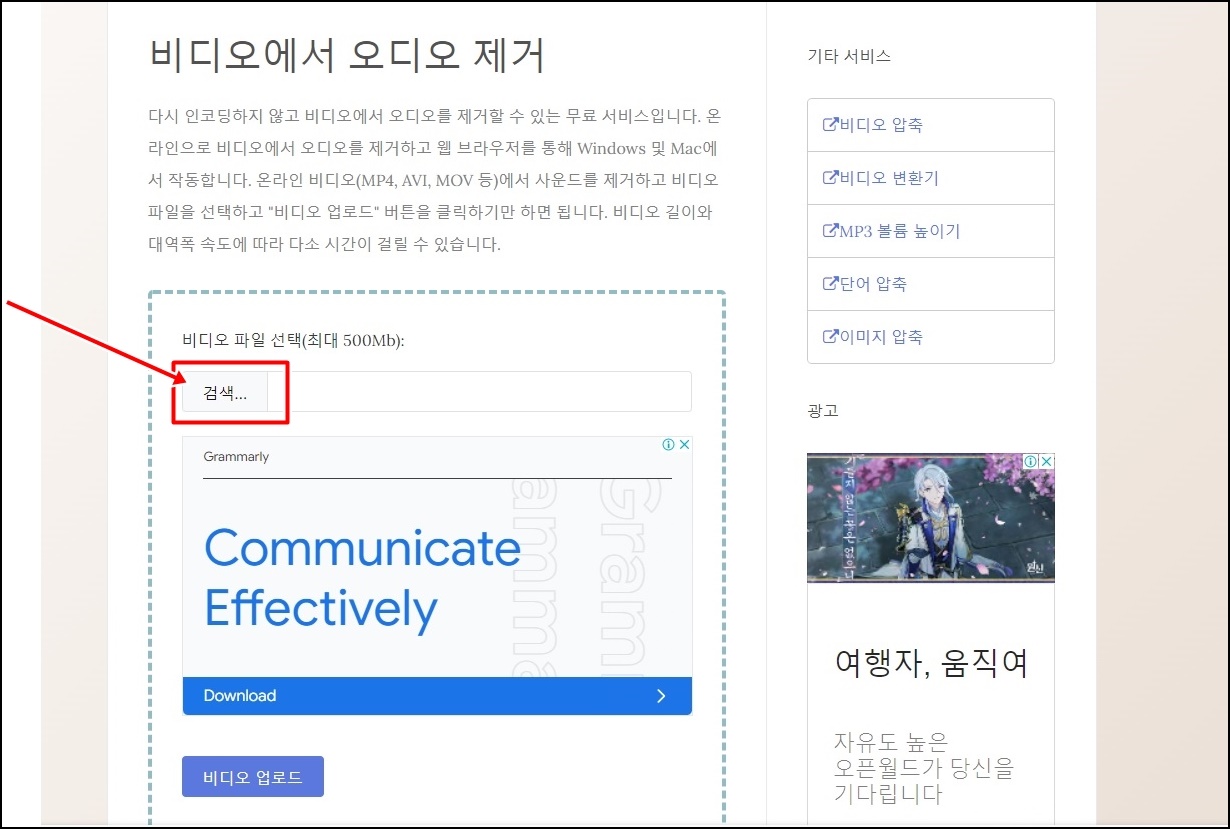Click the 비디오 업로드 button
Screen dimensions: 1230x829
point(253,777)
